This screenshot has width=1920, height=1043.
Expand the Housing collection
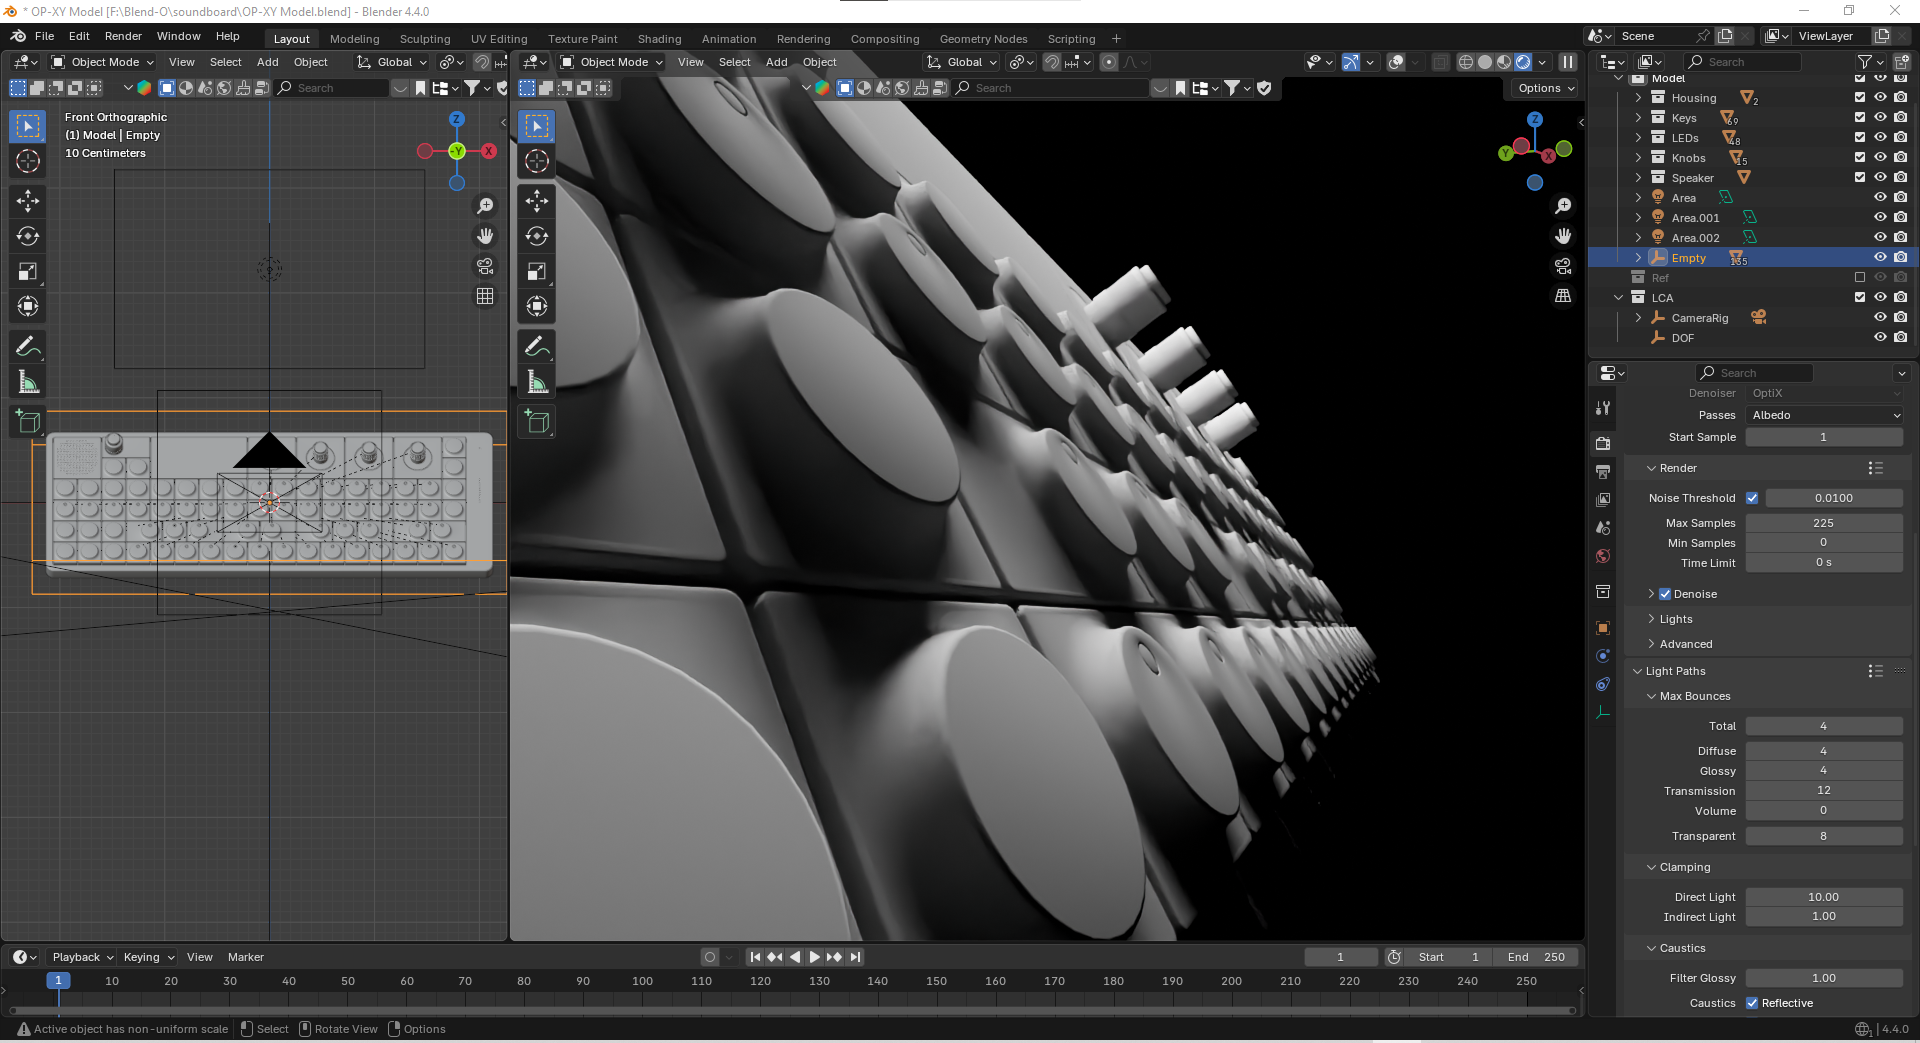pyautogui.click(x=1638, y=98)
